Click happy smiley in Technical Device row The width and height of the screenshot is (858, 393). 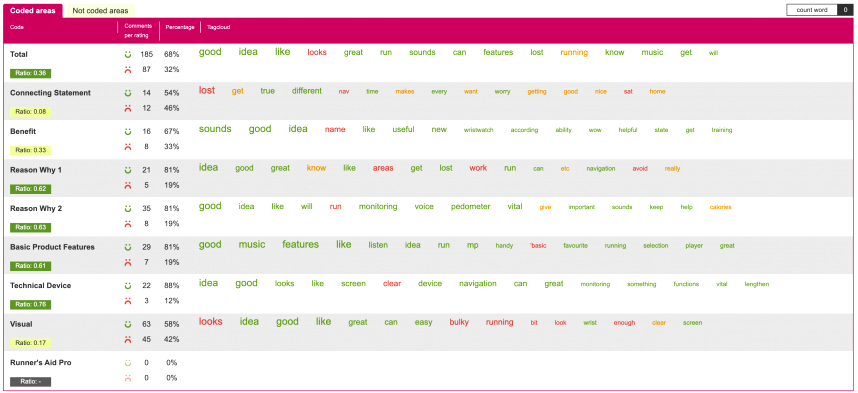pos(127,286)
